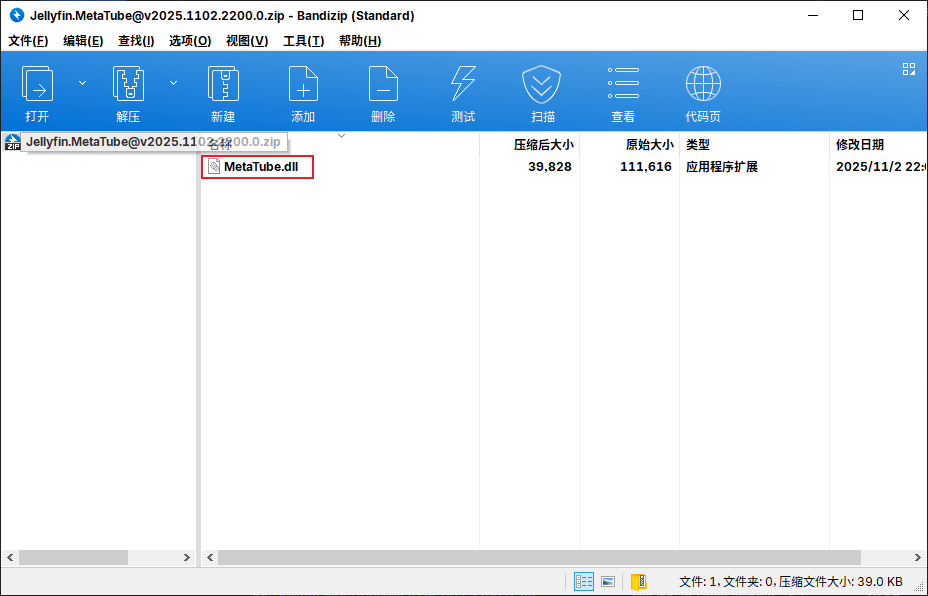The image size is (928, 596).
Task: Click the status bar file count text
Action: (791, 582)
